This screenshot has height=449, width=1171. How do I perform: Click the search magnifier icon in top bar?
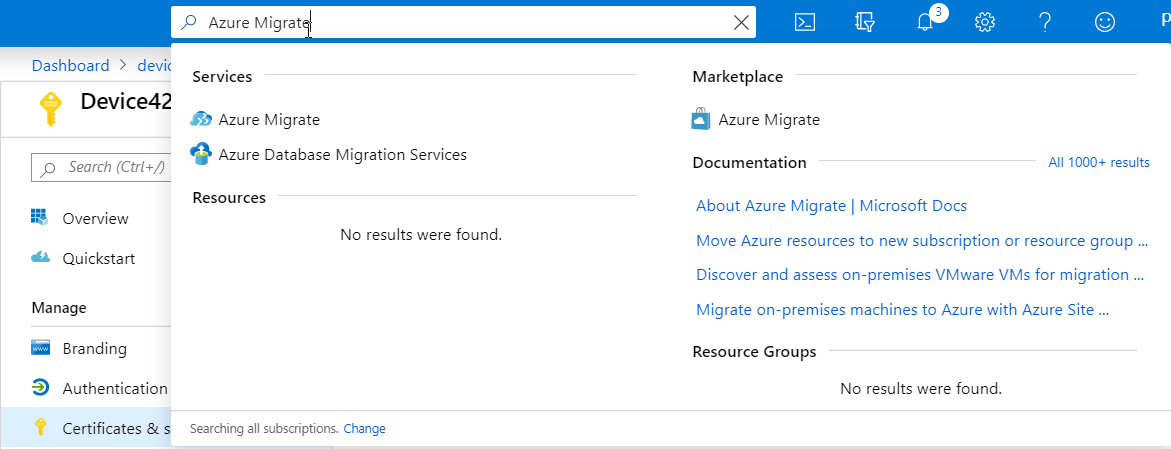pos(189,22)
